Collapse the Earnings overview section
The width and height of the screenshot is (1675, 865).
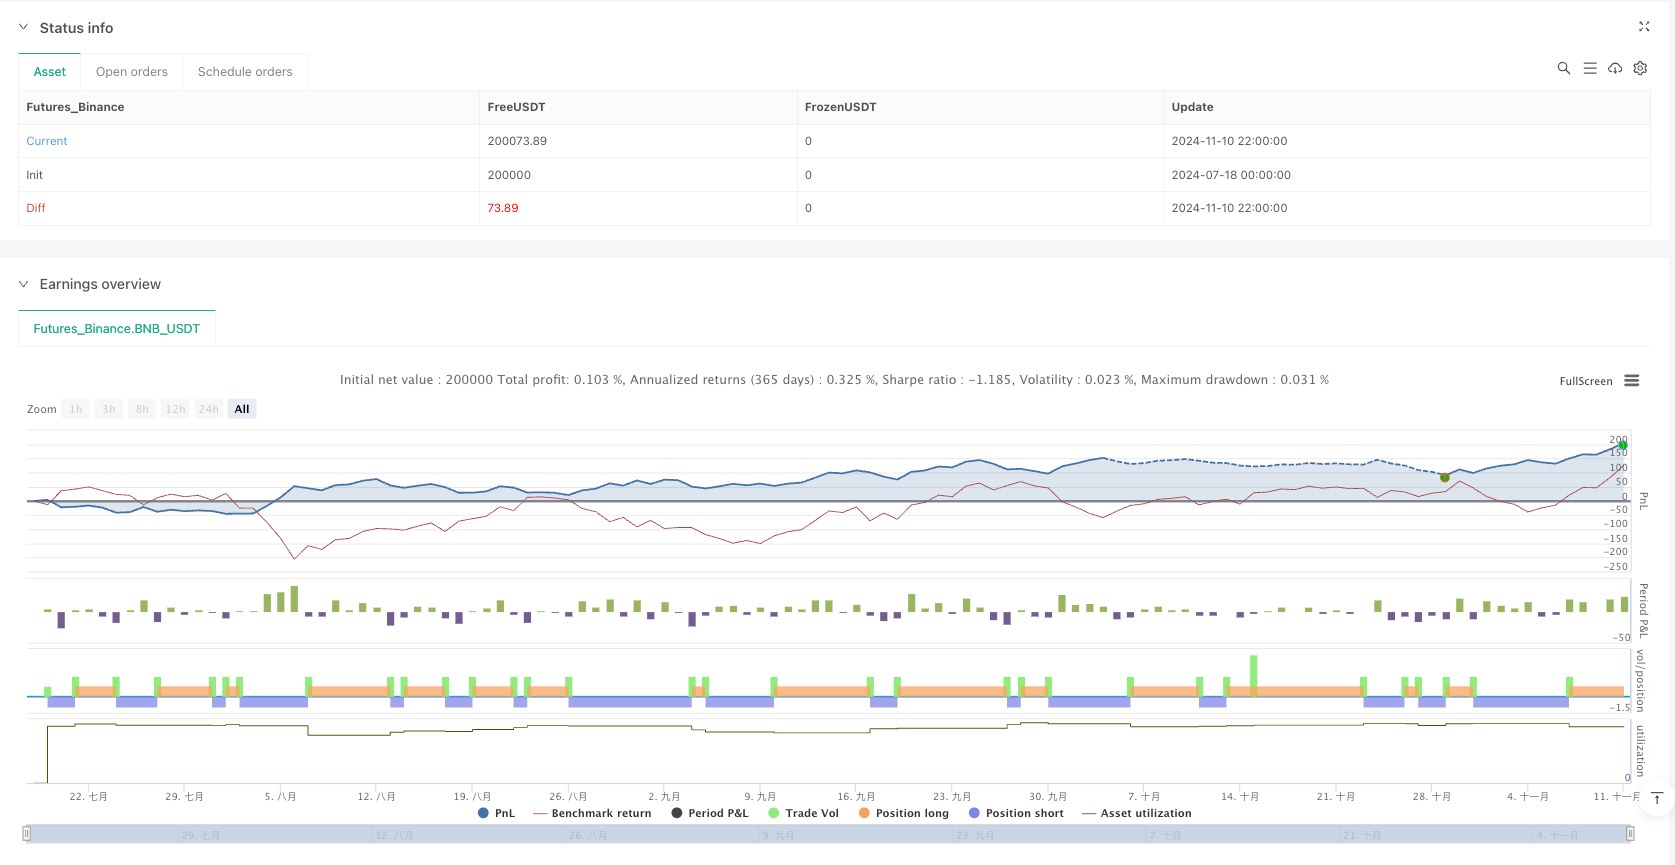coord(24,284)
